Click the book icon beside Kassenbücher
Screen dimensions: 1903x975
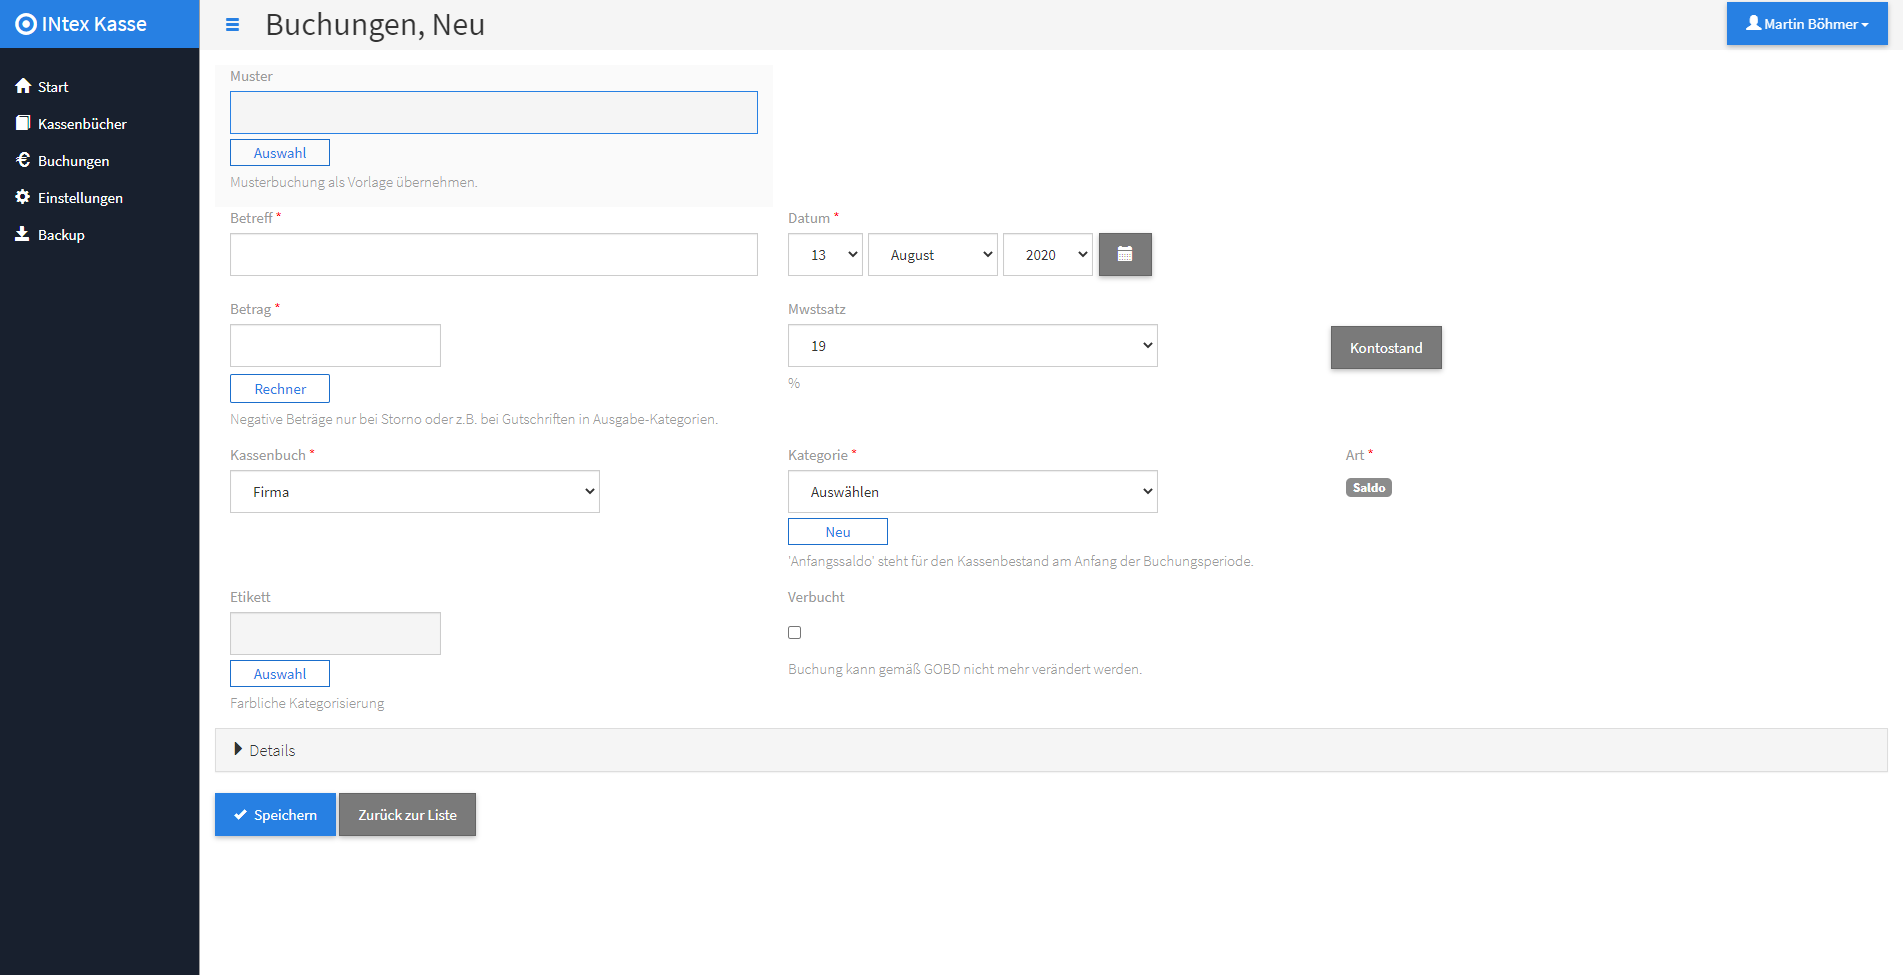(23, 123)
